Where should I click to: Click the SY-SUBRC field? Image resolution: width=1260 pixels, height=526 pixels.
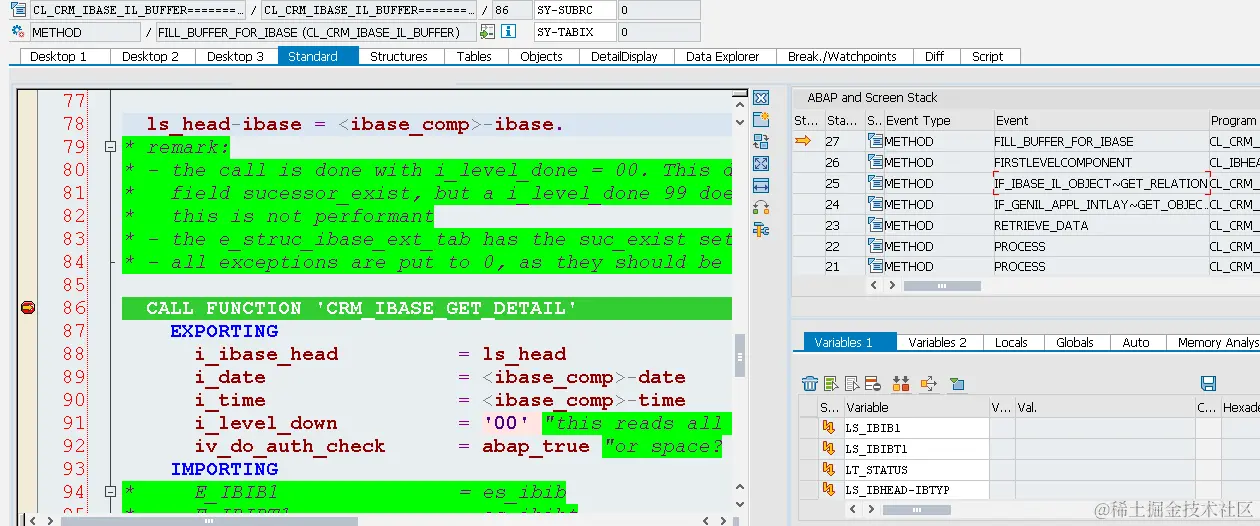575,10
